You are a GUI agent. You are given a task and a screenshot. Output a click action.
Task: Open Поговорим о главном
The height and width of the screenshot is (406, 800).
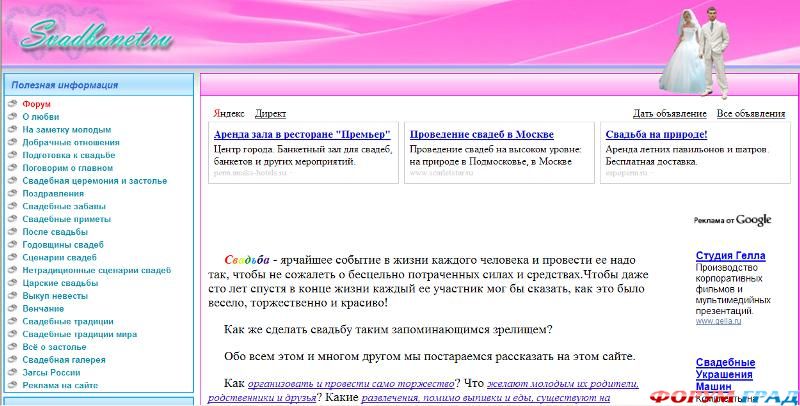(x=68, y=168)
